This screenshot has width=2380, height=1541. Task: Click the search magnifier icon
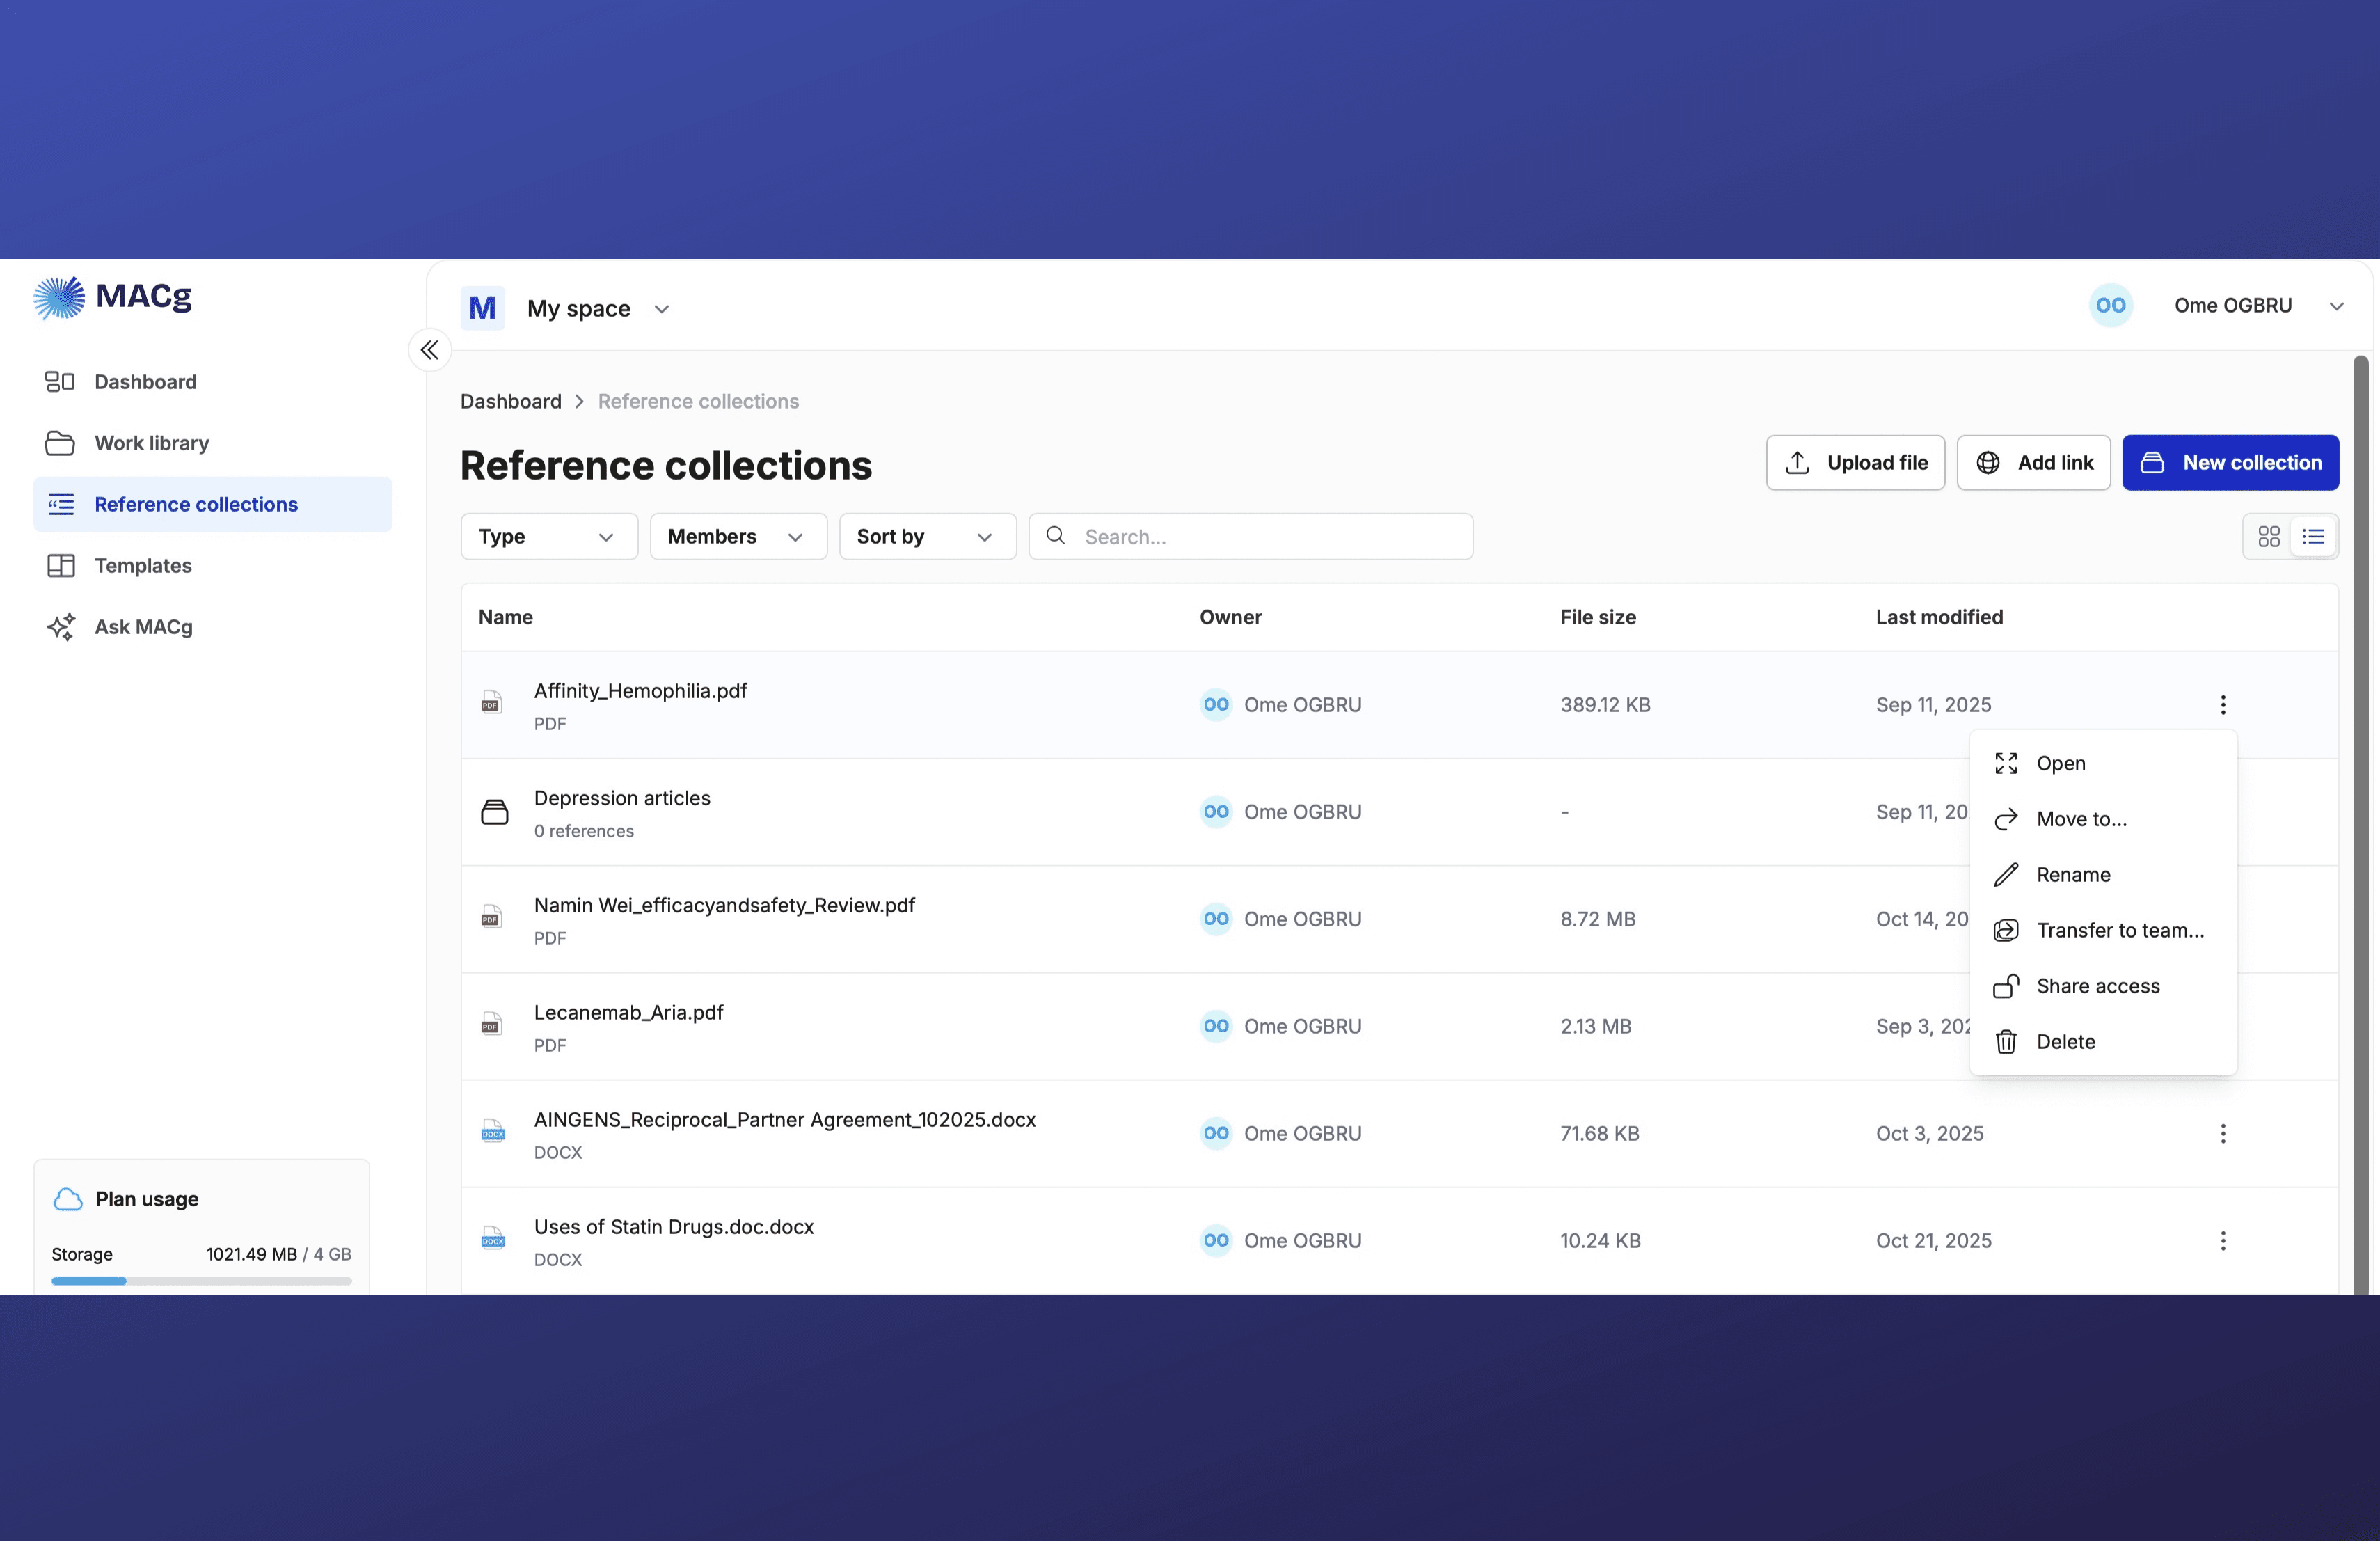(1056, 536)
